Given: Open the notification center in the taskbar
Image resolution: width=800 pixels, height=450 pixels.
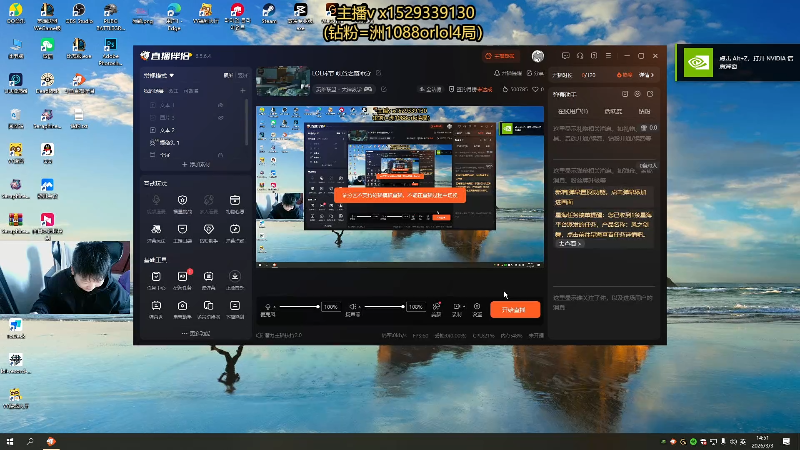Looking at the screenshot, I should click(x=786, y=441).
